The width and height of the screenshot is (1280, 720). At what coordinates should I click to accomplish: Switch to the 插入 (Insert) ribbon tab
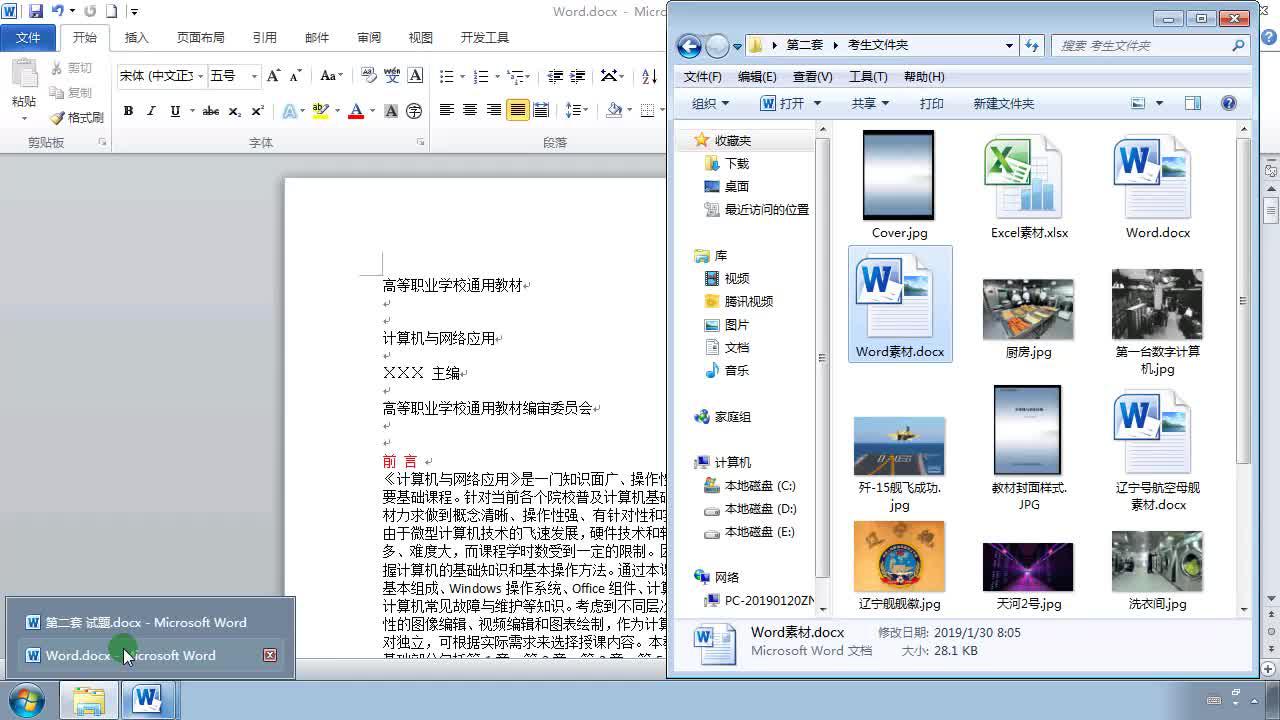(x=136, y=37)
